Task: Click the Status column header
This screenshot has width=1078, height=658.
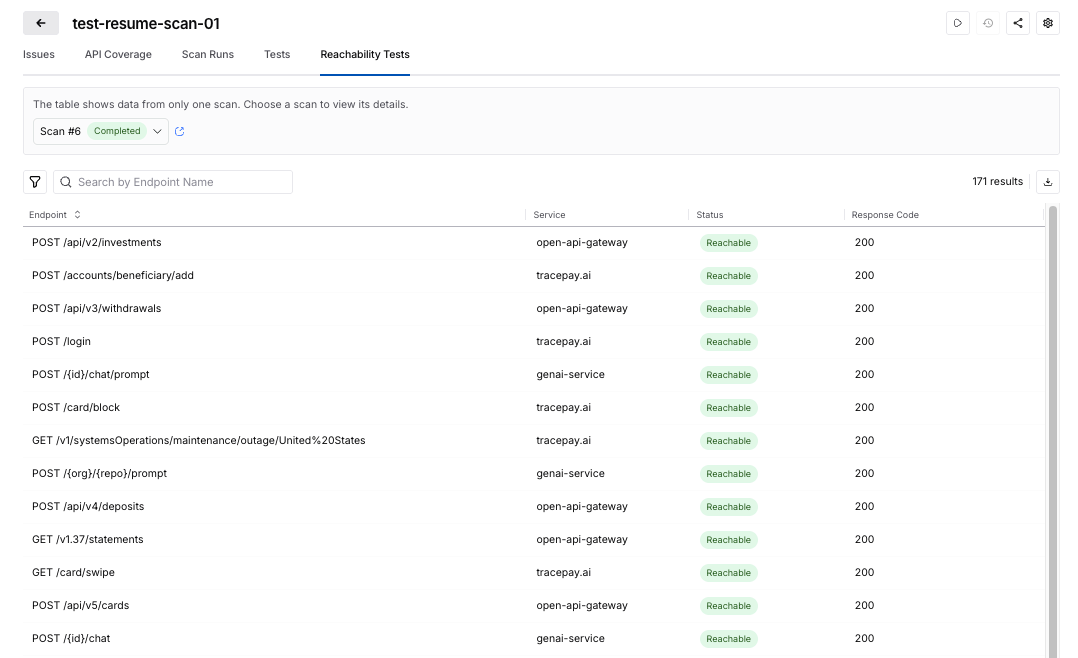Action: [710, 215]
